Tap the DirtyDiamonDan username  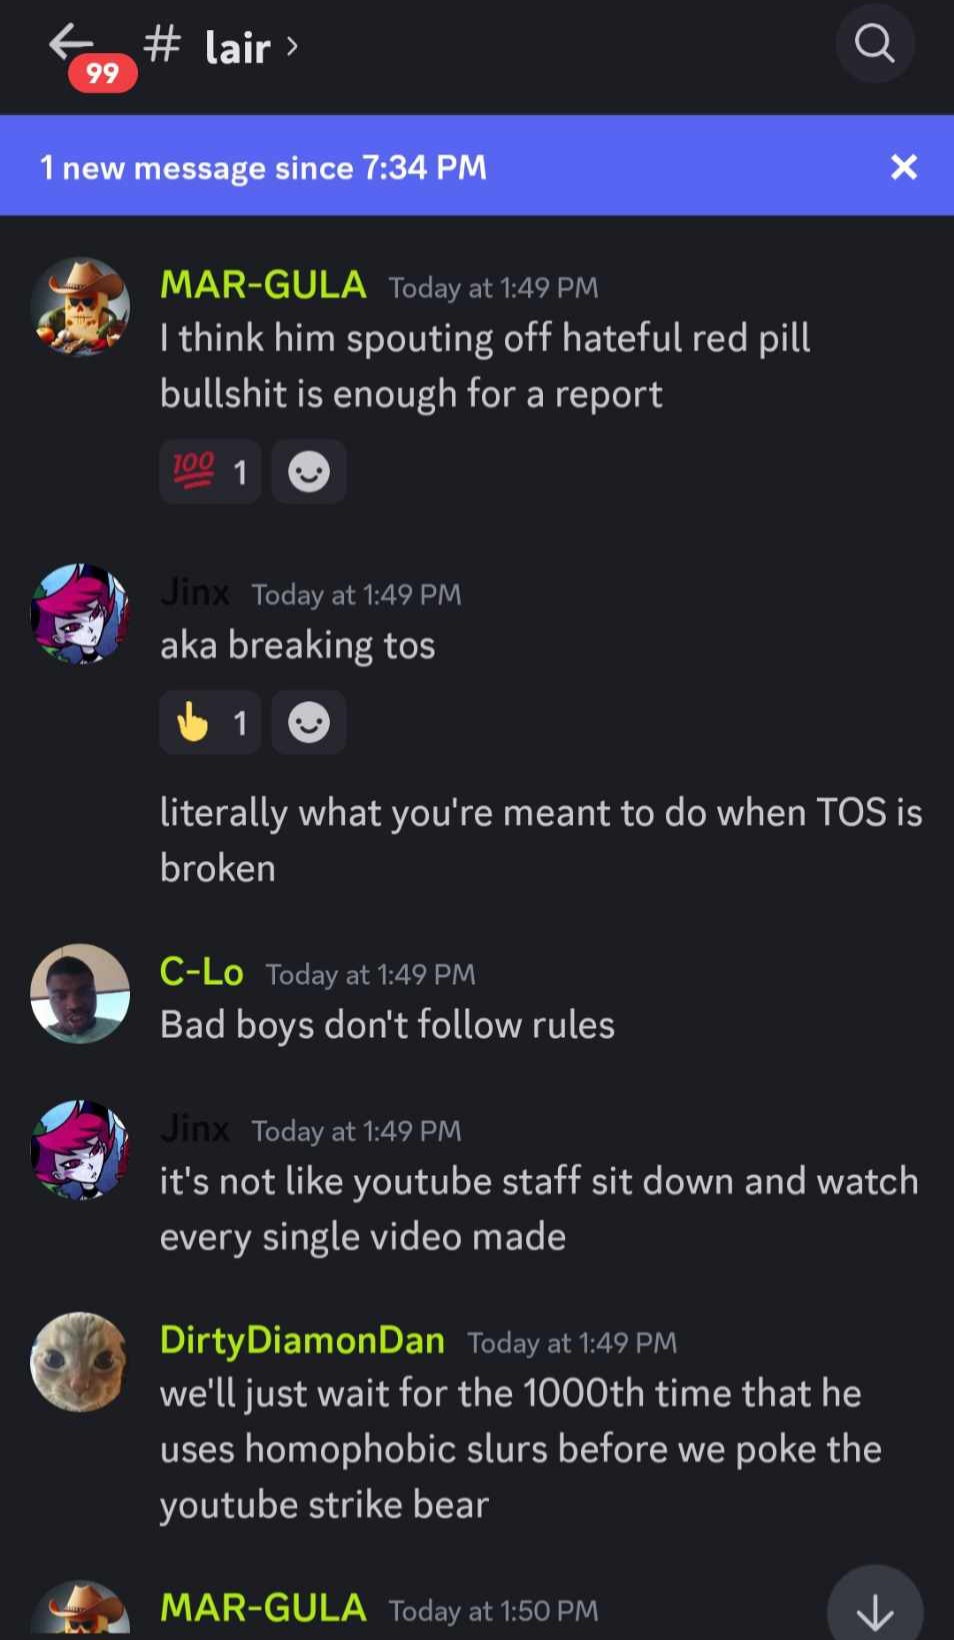coord(302,1340)
